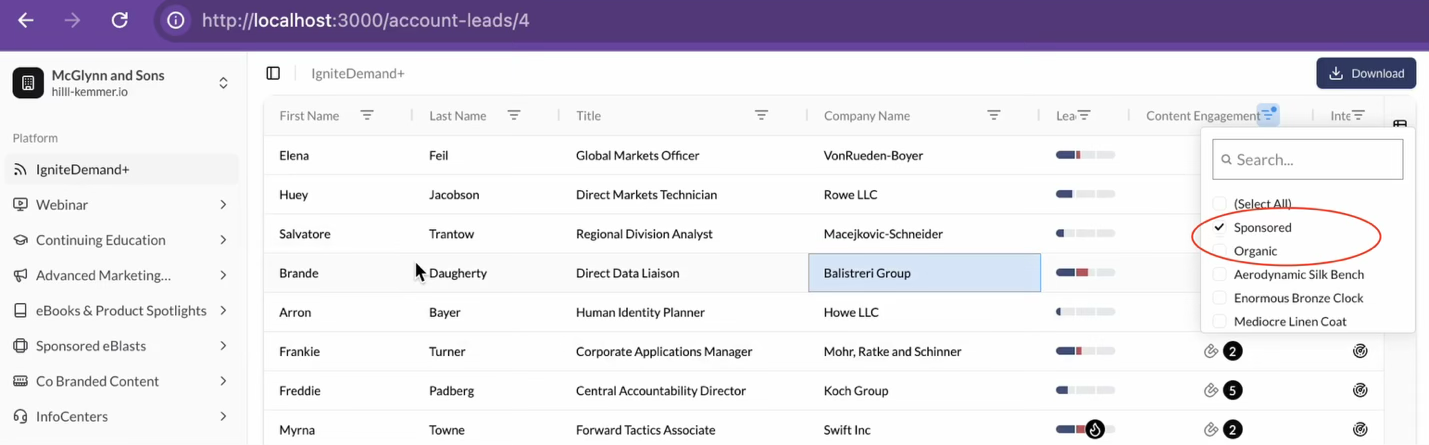Click the browser back arrow

tap(26, 20)
